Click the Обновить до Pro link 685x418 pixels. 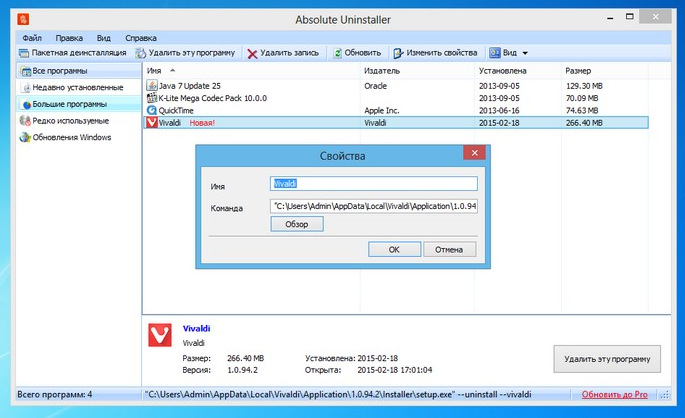coord(615,394)
